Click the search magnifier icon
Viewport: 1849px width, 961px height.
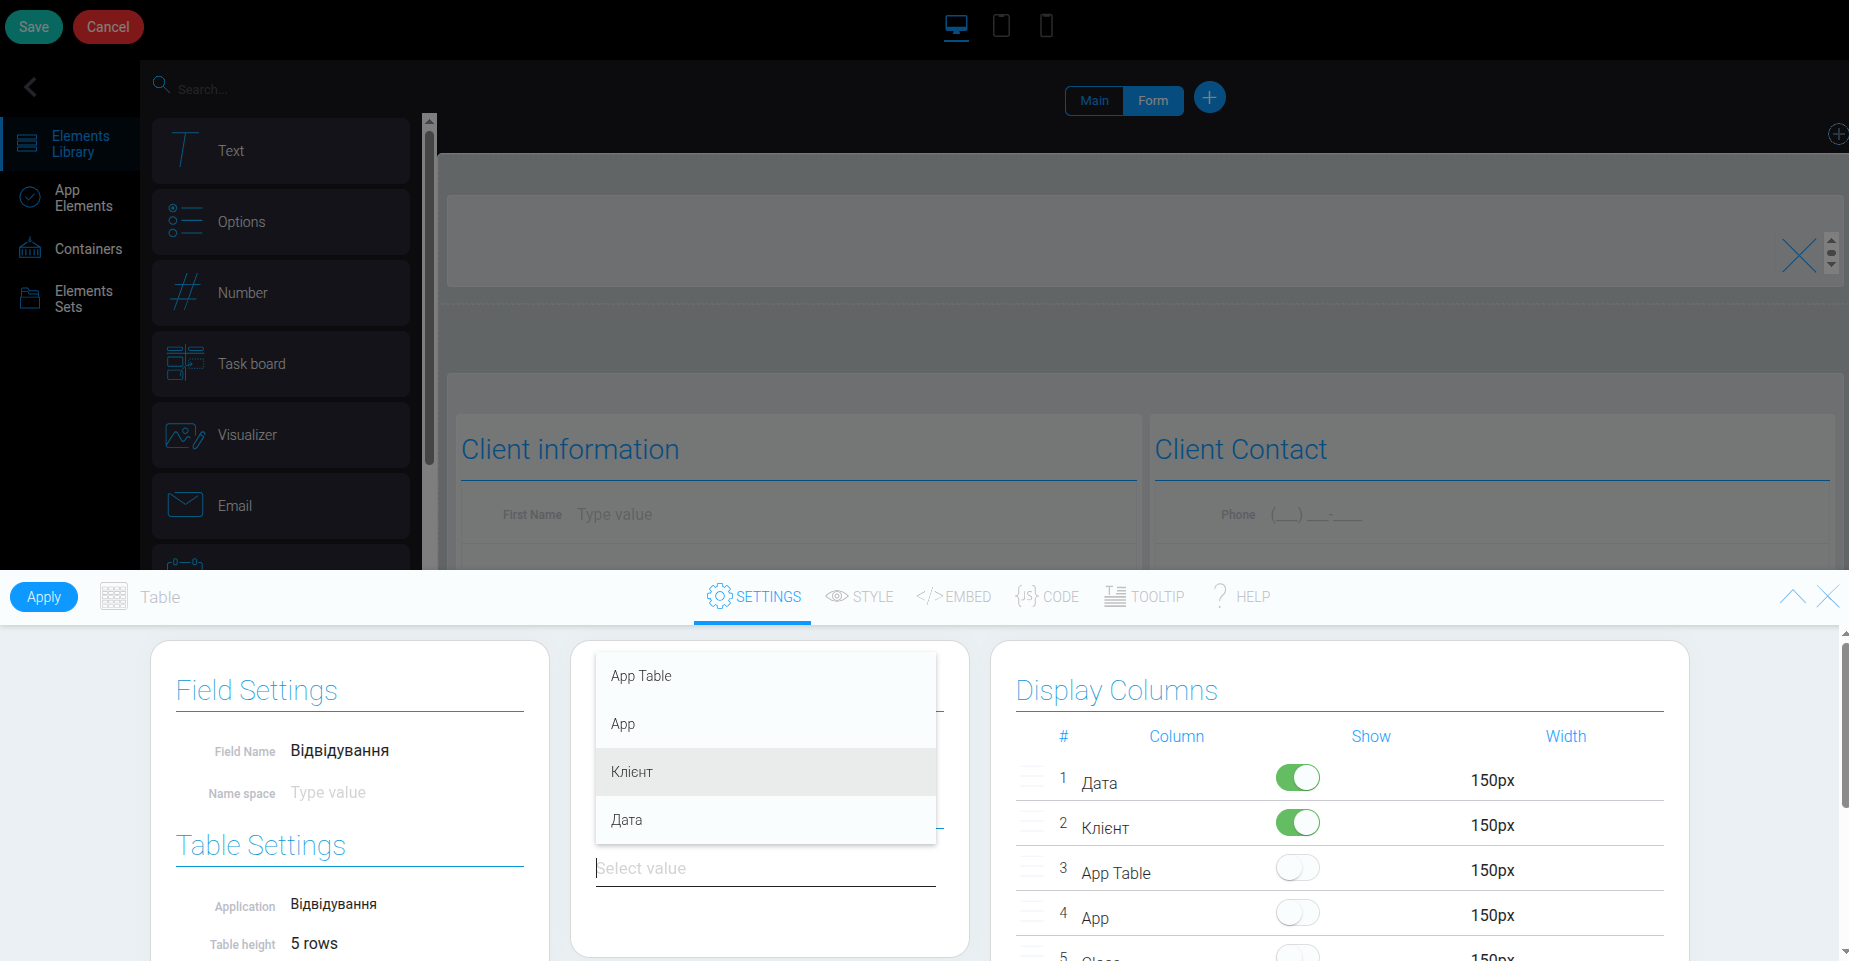(161, 85)
